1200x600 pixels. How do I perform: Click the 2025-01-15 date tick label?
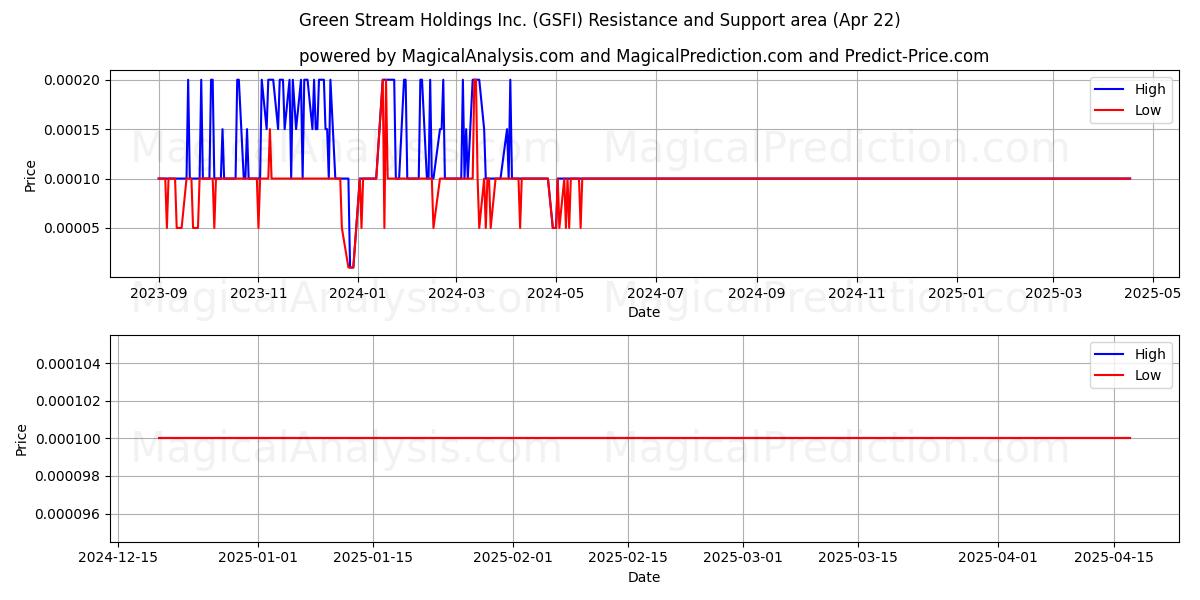(x=373, y=558)
